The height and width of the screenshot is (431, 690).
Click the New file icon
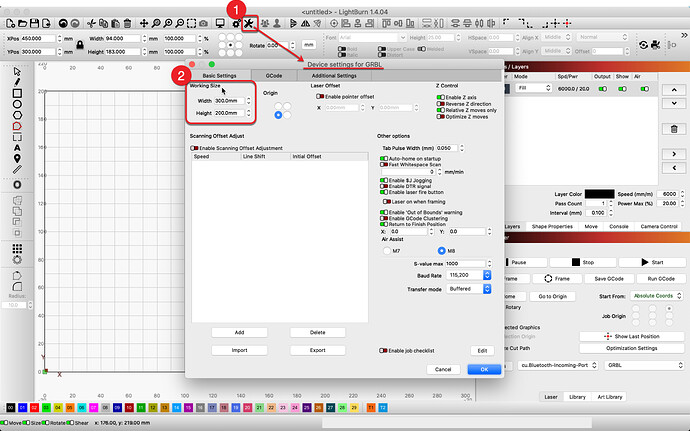11,23
